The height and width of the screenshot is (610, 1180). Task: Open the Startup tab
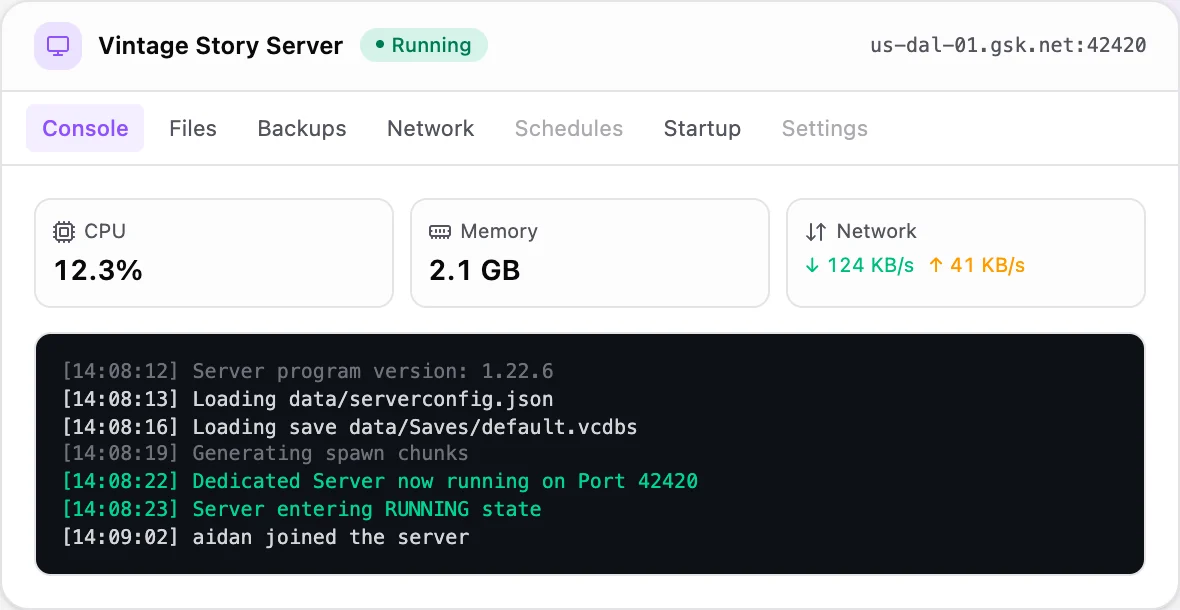(x=702, y=128)
